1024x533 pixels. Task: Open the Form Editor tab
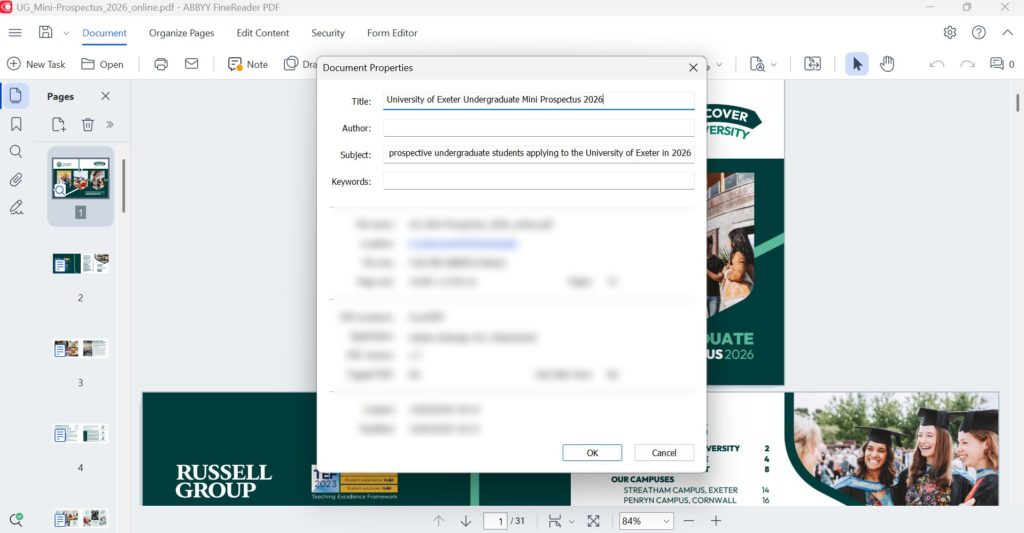tap(392, 33)
